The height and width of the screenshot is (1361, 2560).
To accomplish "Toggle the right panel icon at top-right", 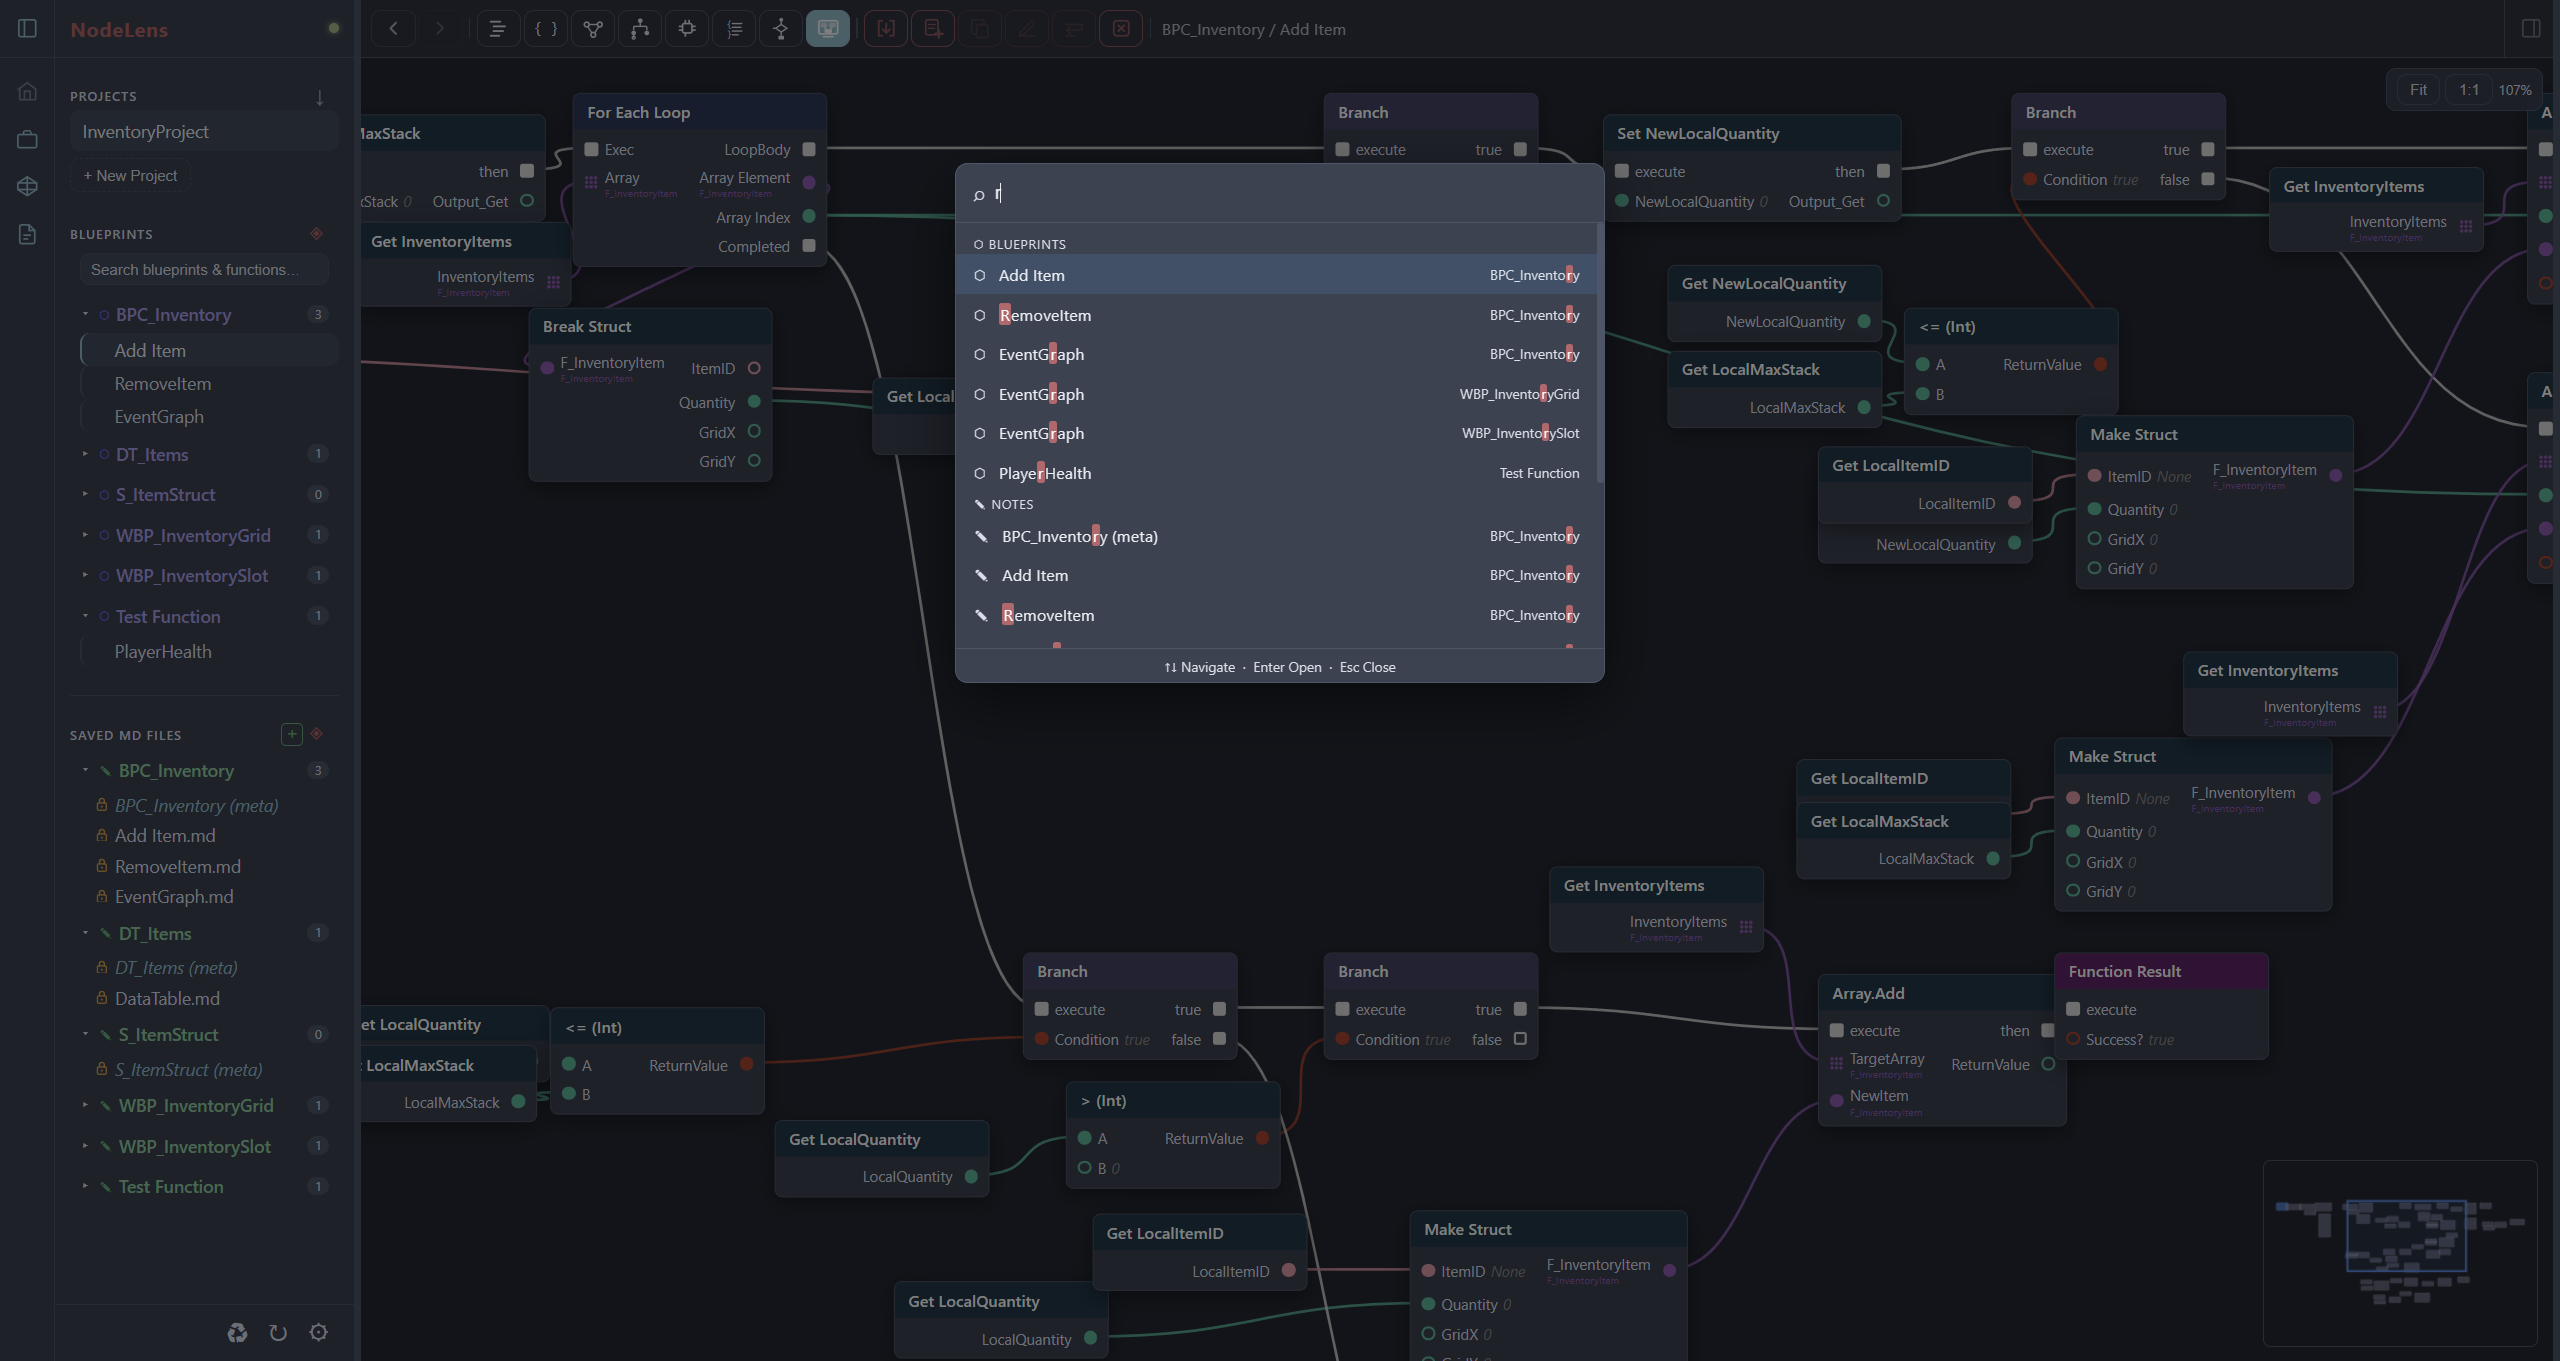I will tap(2531, 28).
